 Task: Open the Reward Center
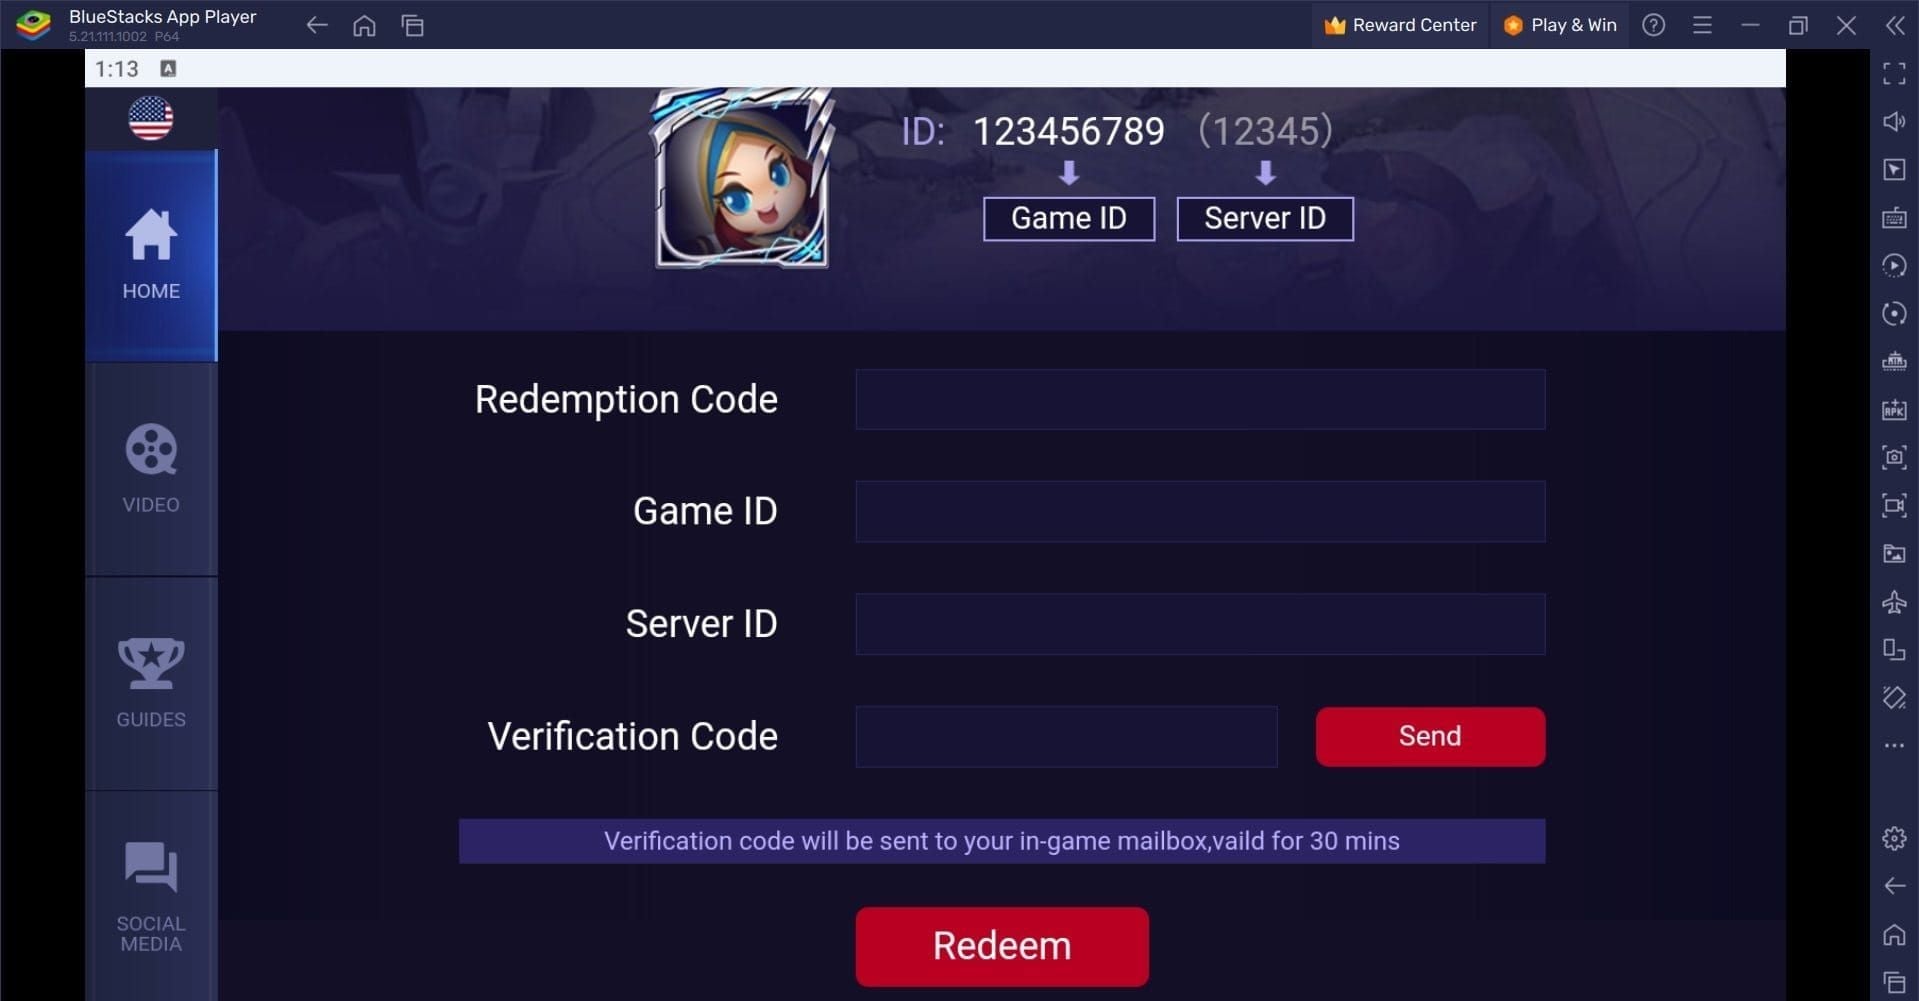click(1399, 25)
